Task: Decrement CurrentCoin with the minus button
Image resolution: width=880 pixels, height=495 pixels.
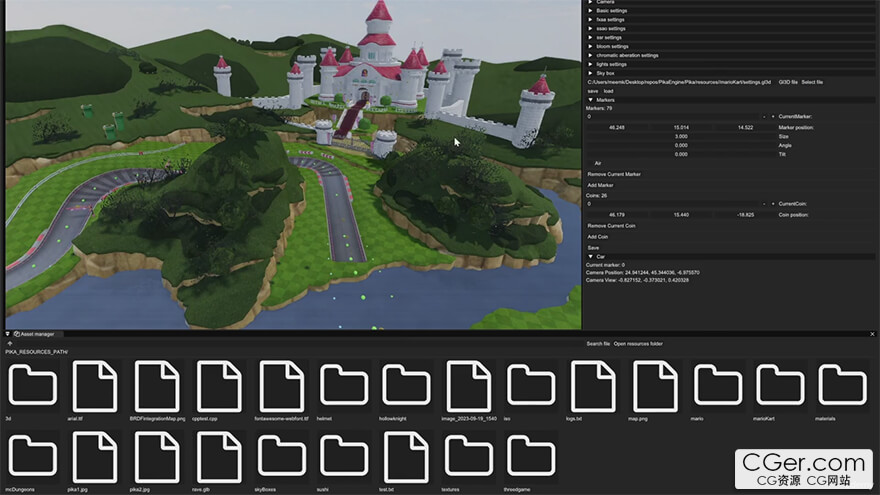Action: [x=764, y=204]
